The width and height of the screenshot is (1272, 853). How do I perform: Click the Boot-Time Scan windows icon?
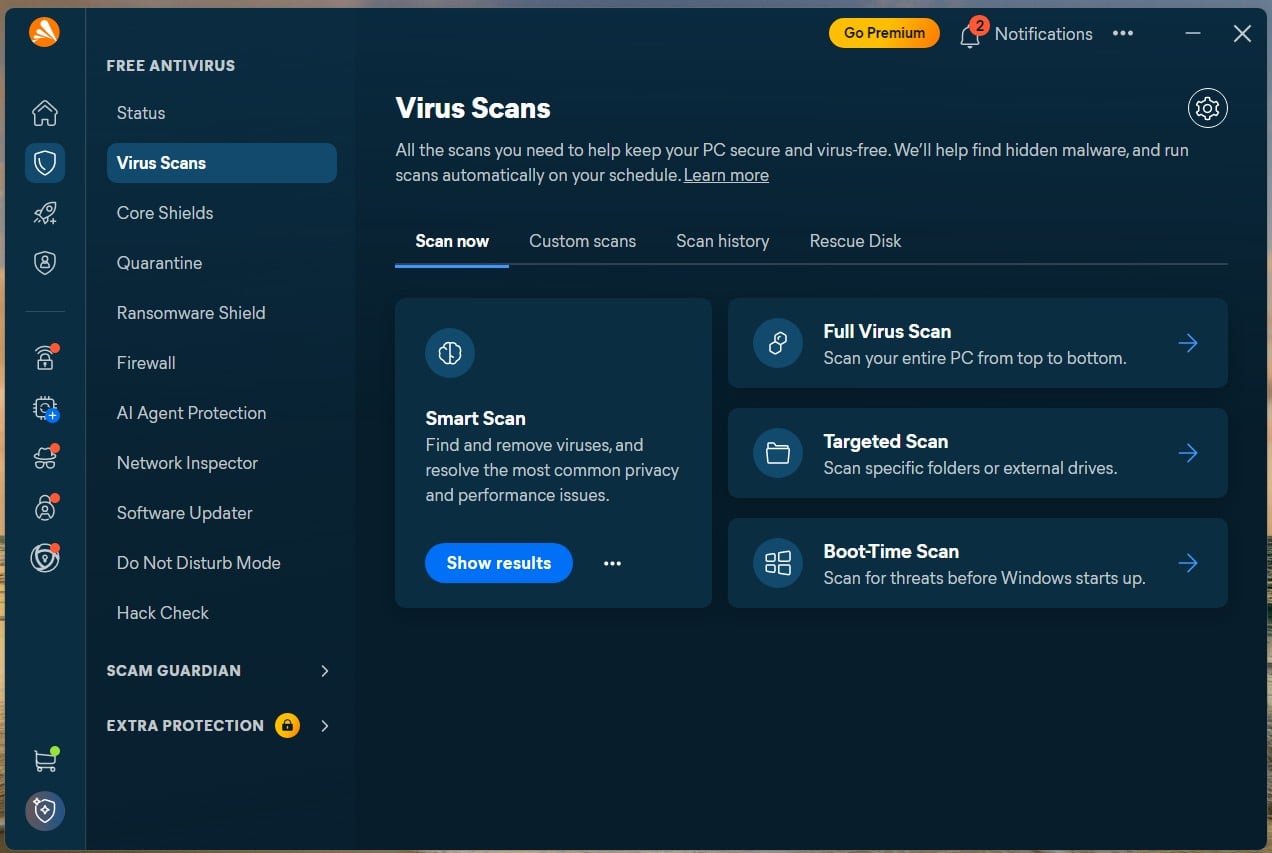point(778,563)
